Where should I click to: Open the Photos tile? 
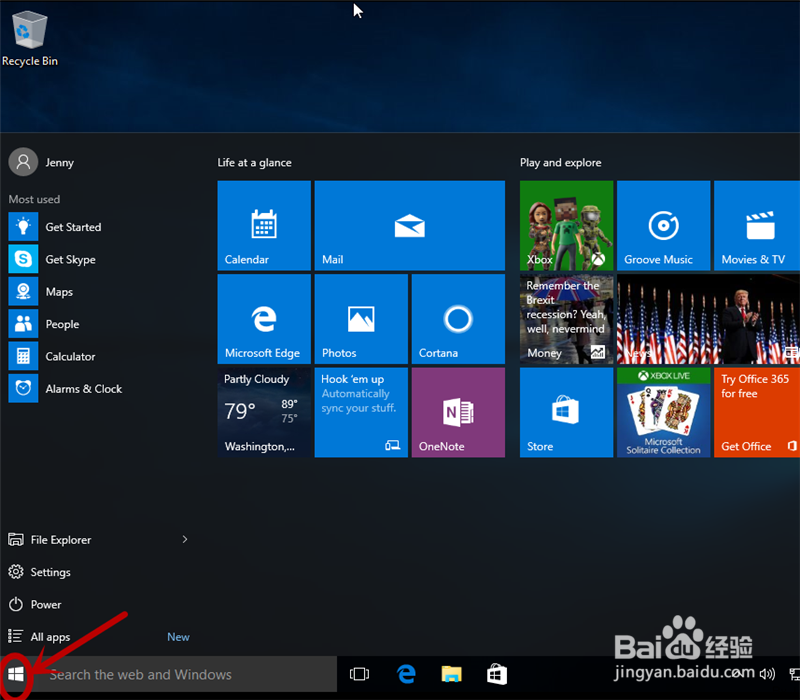[x=361, y=319]
